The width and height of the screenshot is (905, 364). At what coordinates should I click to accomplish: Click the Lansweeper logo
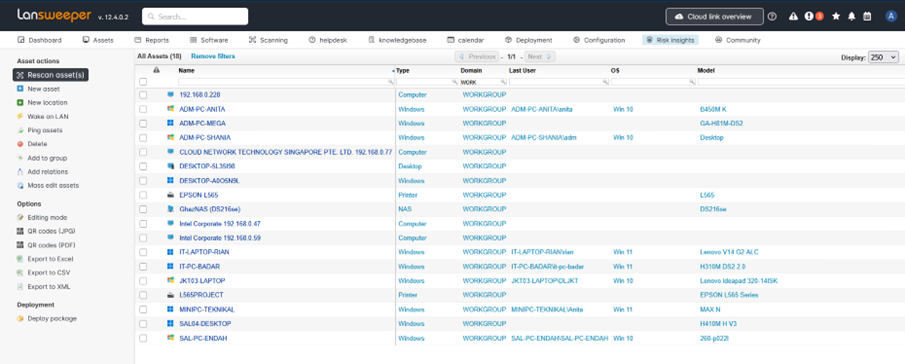point(55,15)
